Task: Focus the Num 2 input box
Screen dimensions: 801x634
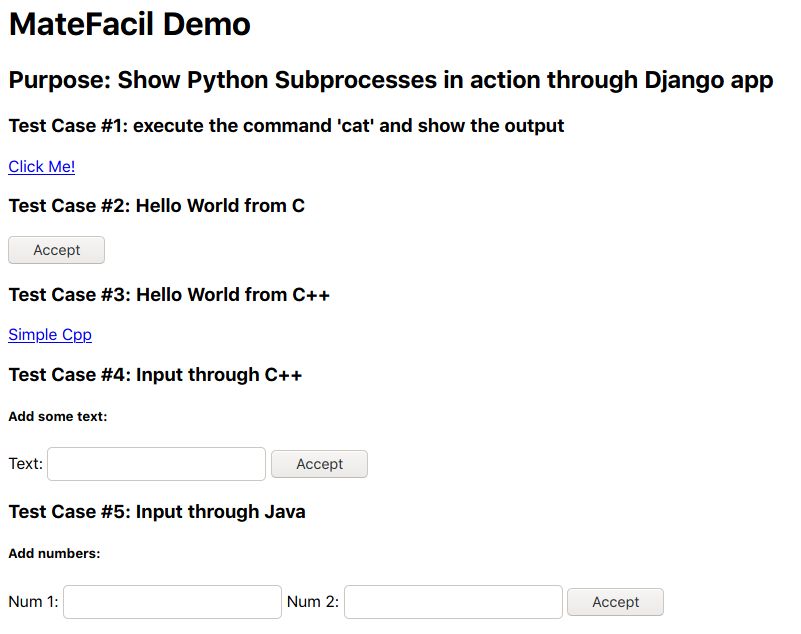Action: (x=453, y=602)
